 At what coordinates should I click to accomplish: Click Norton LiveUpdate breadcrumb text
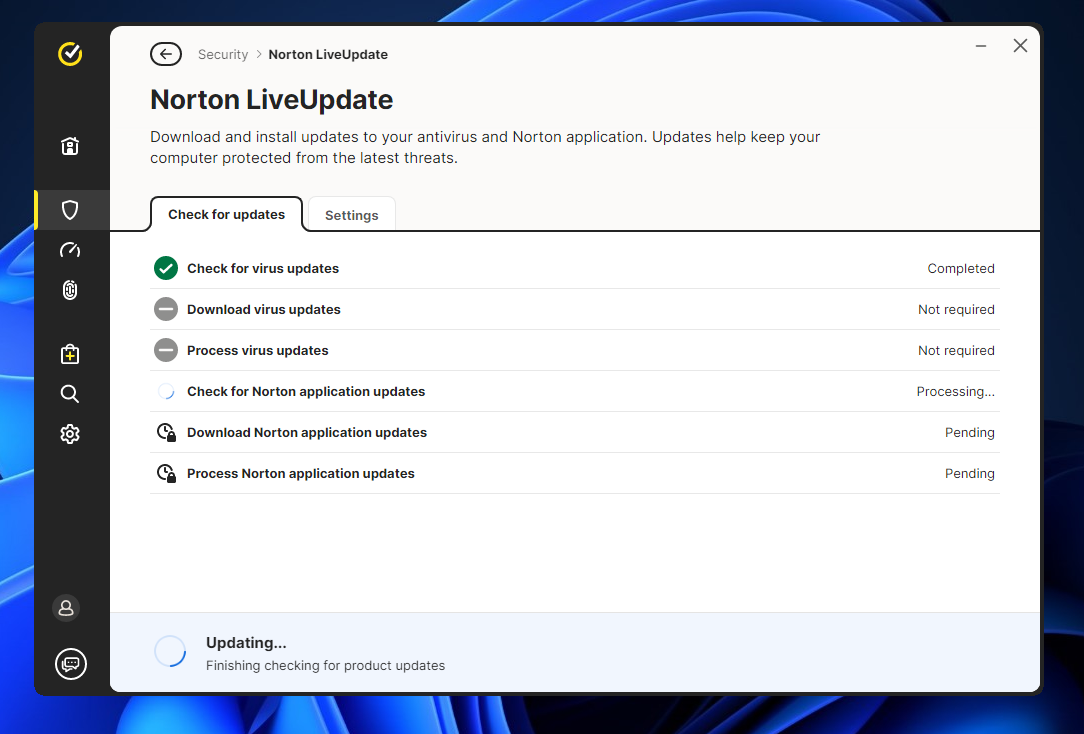click(x=328, y=55)
